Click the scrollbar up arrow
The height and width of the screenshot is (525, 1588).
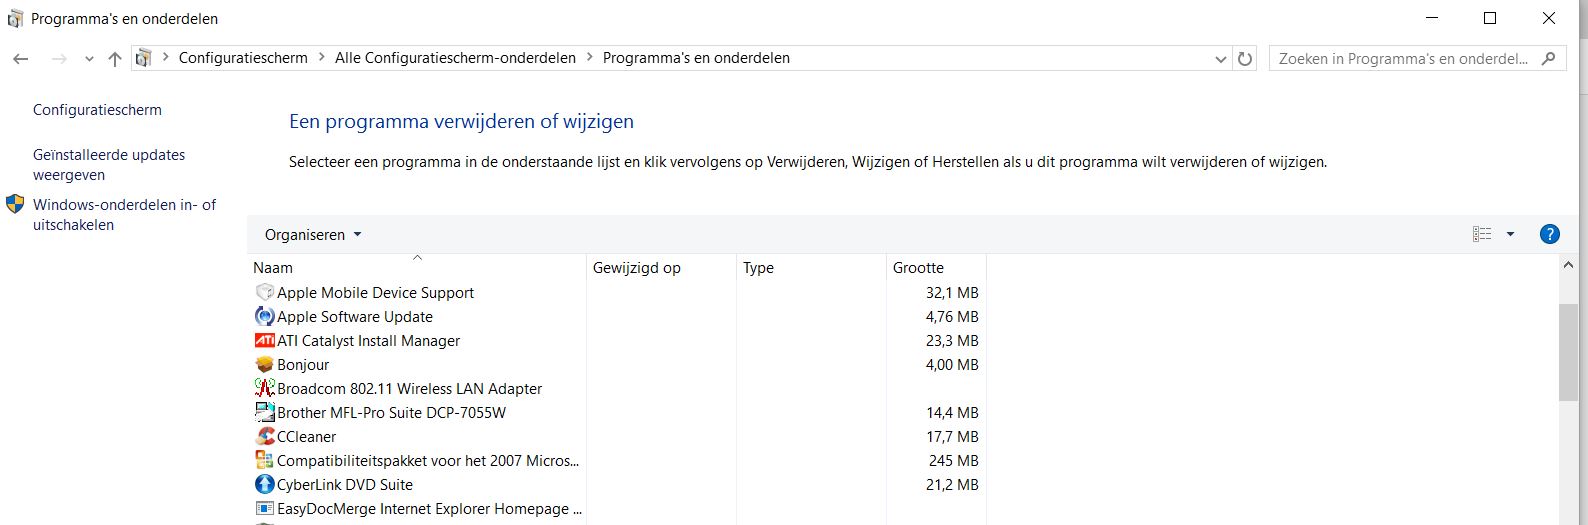[x=1567, y=265]
